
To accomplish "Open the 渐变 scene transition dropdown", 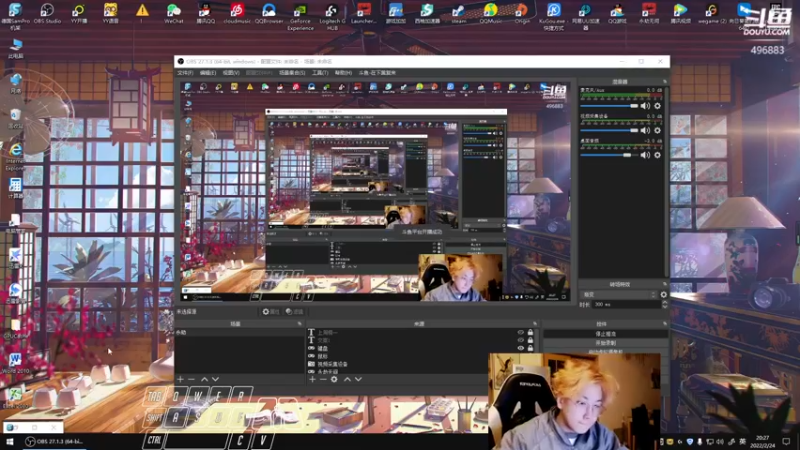I will 619,294.
